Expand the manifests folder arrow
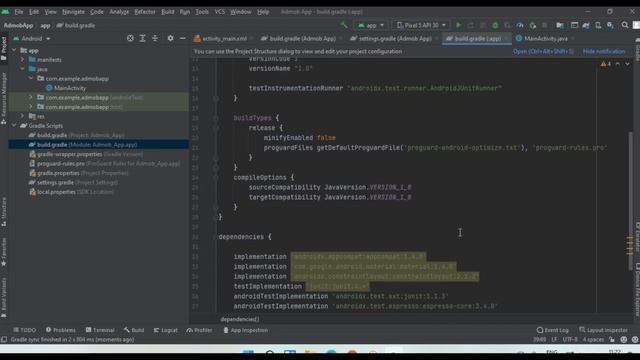 [x=22, y=60]
